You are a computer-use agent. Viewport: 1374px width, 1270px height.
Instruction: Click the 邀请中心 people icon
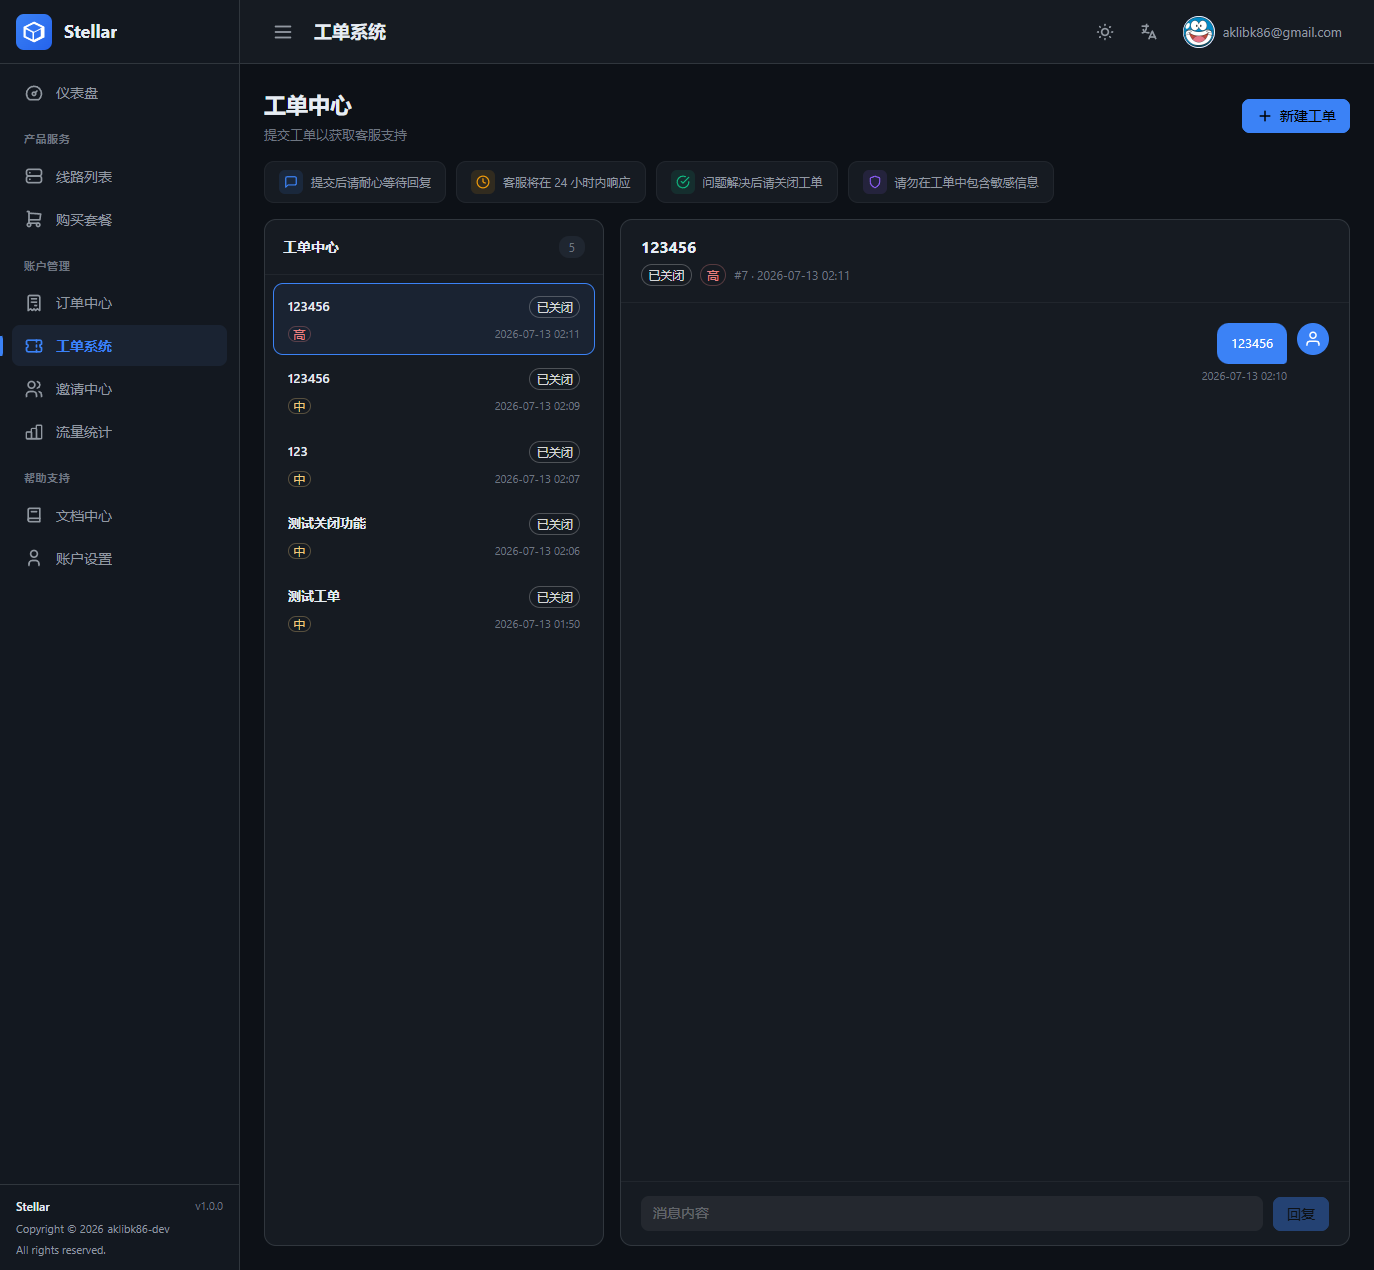point(34,389)
